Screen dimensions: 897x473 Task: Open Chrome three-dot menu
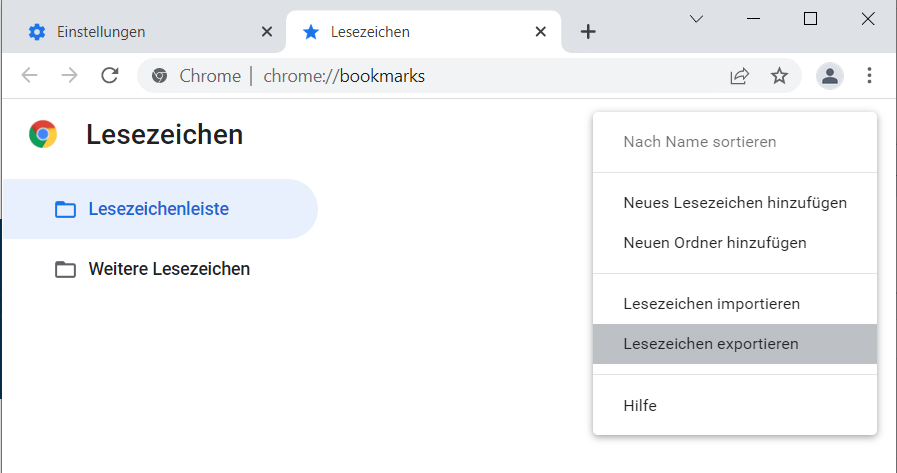(x=869, y=76)
